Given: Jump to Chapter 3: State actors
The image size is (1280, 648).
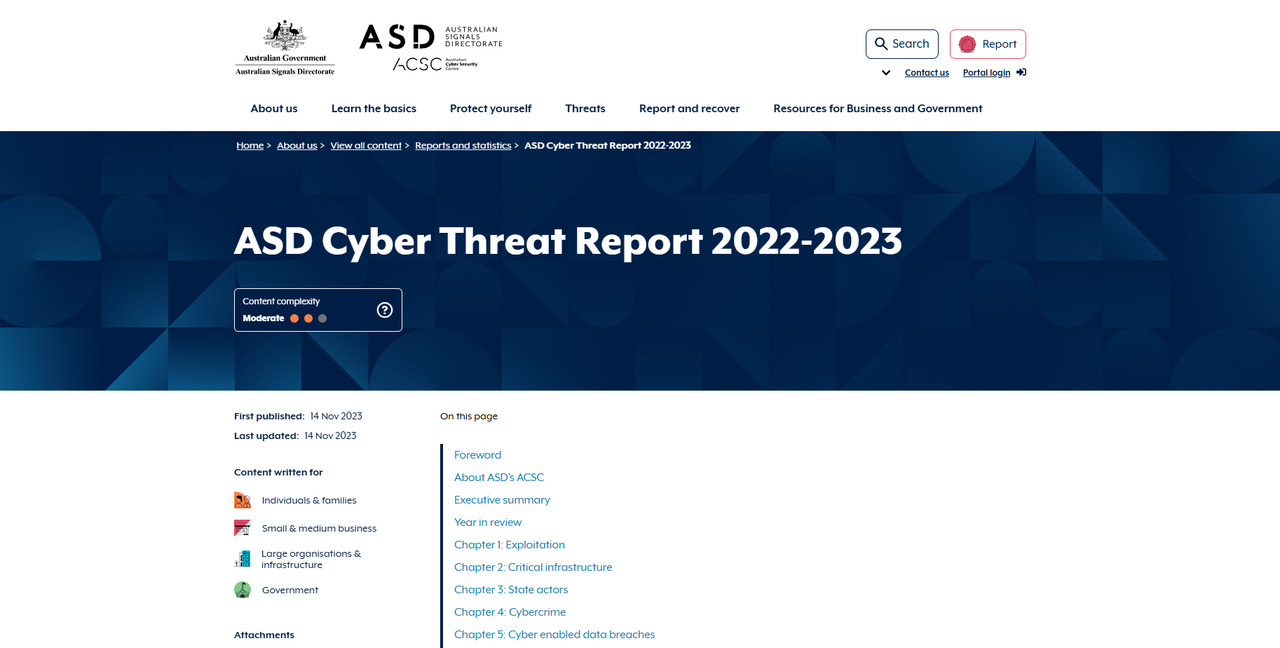Looking at the screenshot, I should [509, 590].
